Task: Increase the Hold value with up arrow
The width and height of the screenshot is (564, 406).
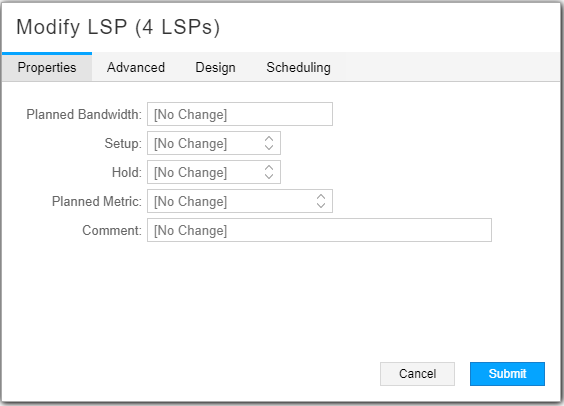Action: [269, 168]
